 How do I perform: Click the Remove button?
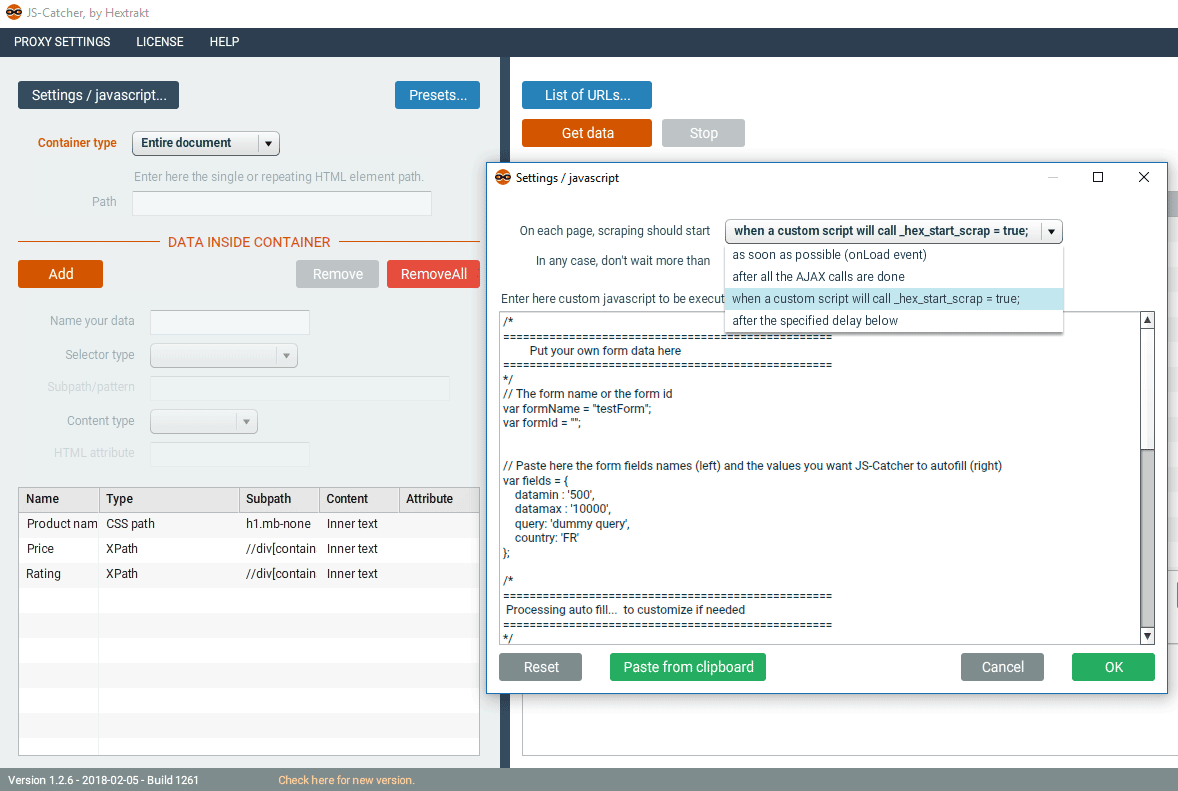[x=337, y=274]
